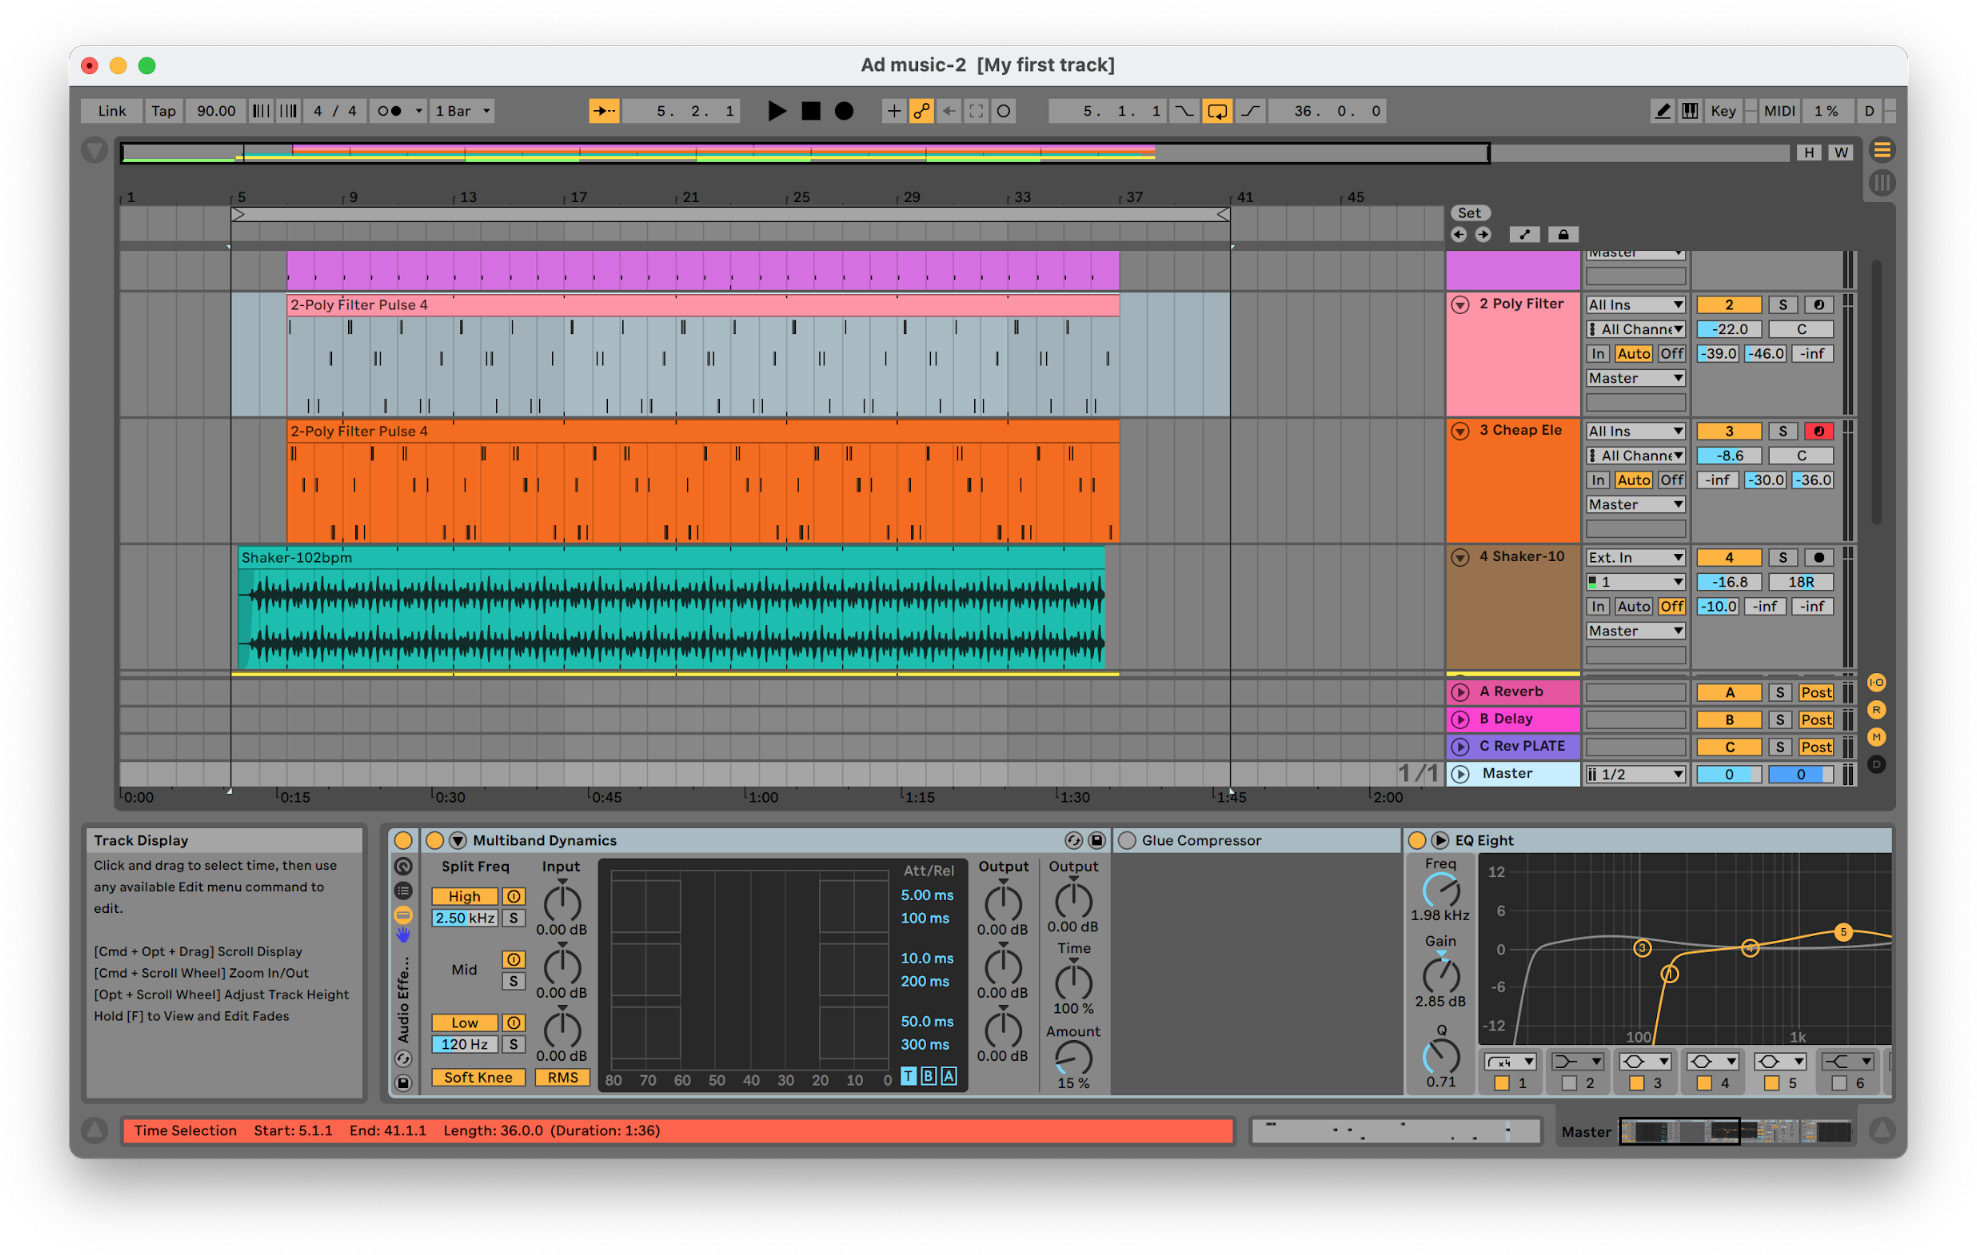The height and width of the screenshot is (1255, 1977).
Task: Click the next locator arrow
Action: [1483, 234]
